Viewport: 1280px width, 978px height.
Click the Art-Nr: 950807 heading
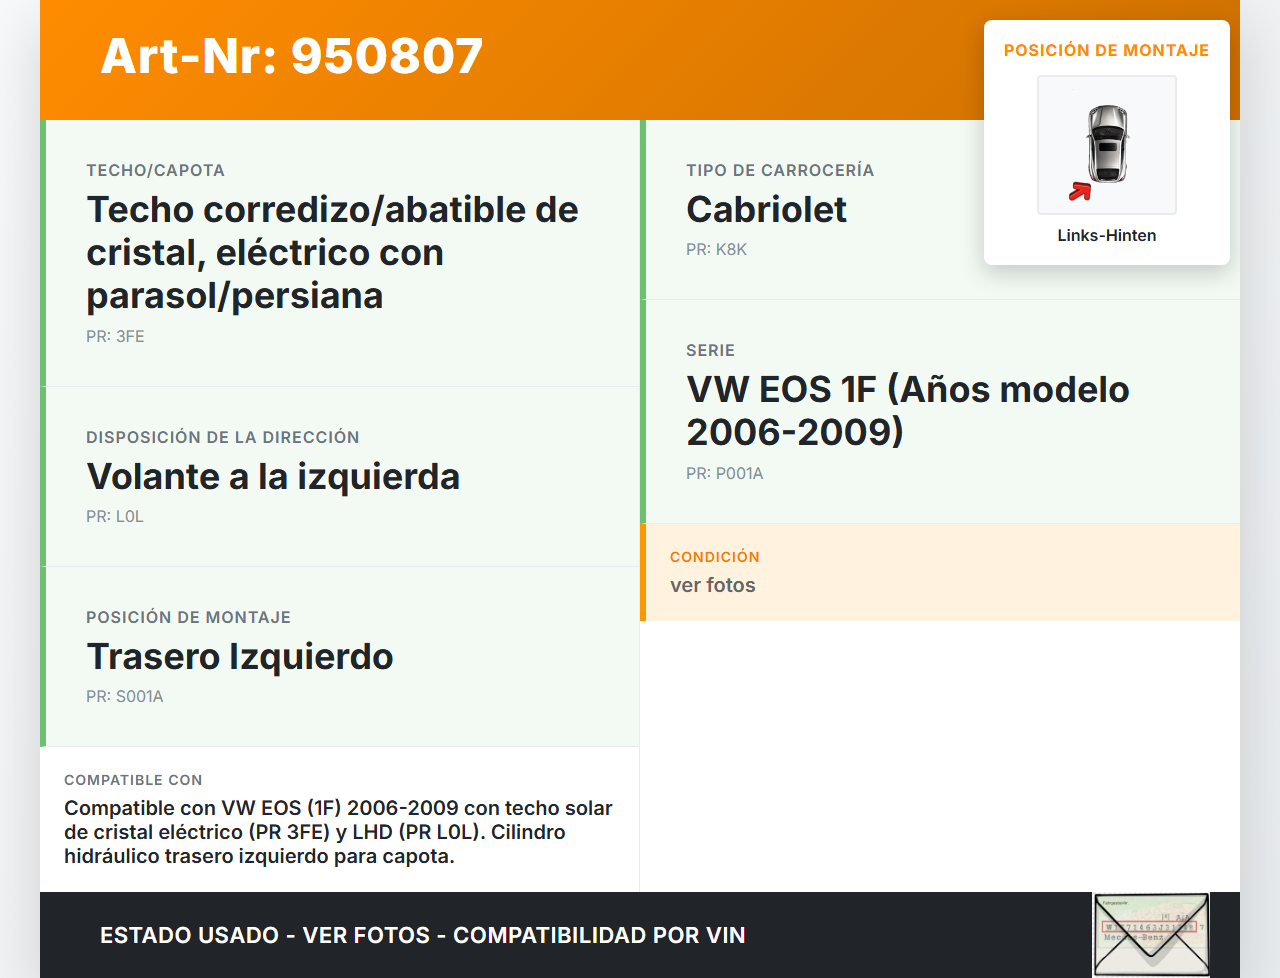(x=292, y=56)
